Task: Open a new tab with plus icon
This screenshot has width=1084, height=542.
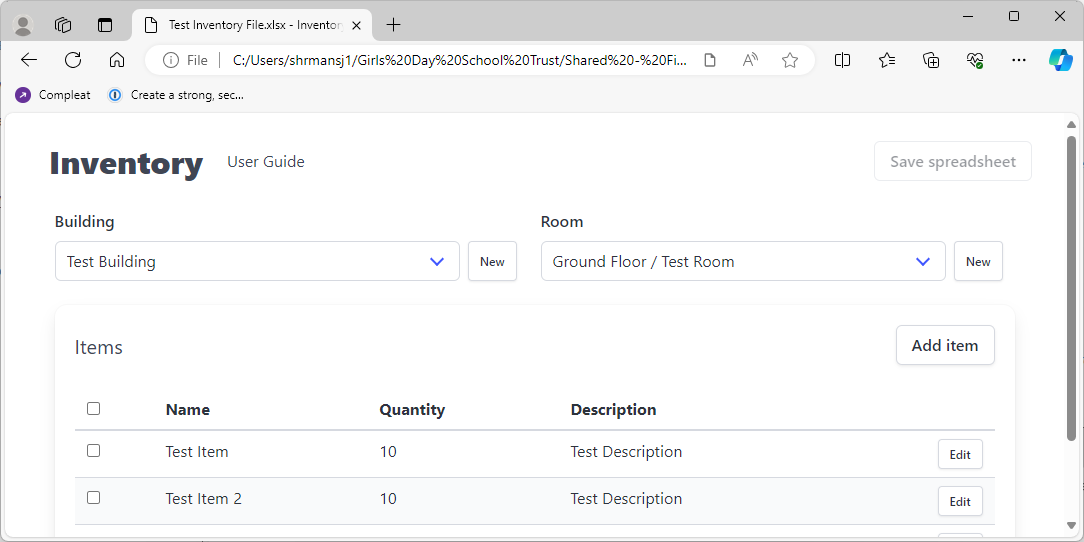Action: coord(394,25)
